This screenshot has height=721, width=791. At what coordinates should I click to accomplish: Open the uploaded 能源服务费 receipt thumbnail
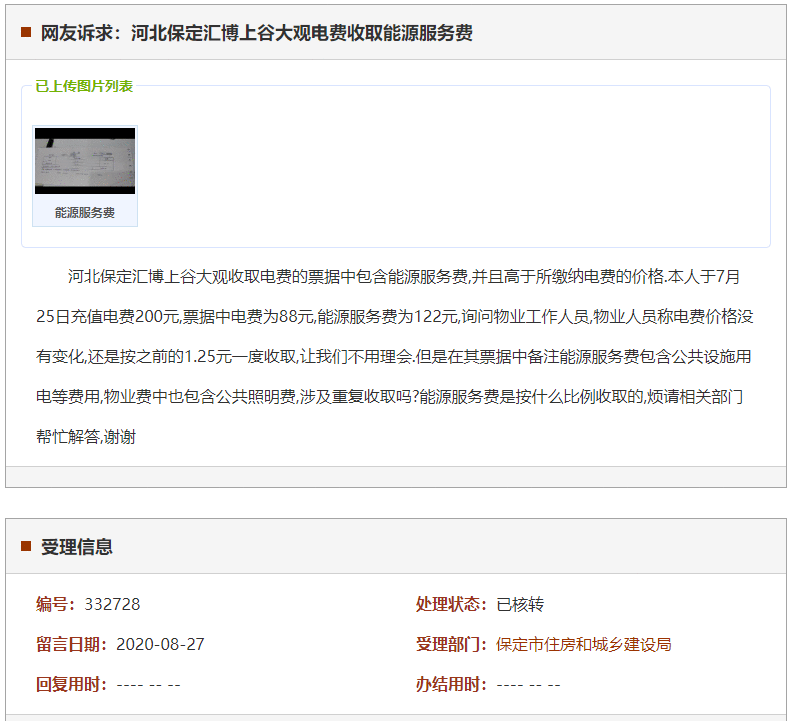pos(85,161)
